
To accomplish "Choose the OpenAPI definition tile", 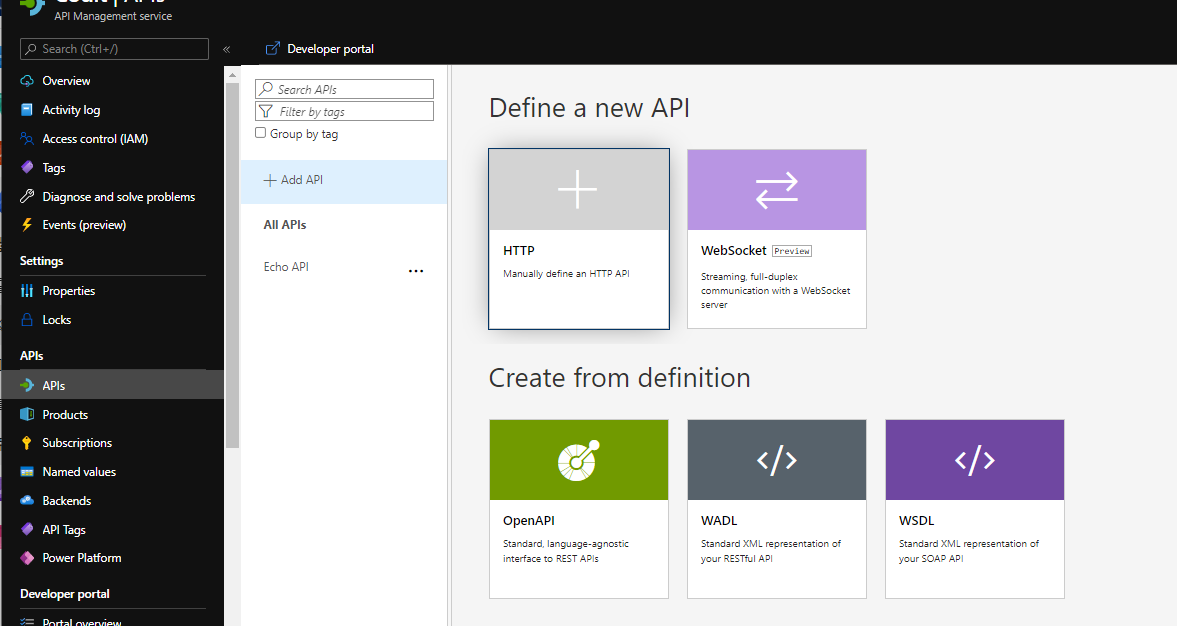I will coord(578,508).
